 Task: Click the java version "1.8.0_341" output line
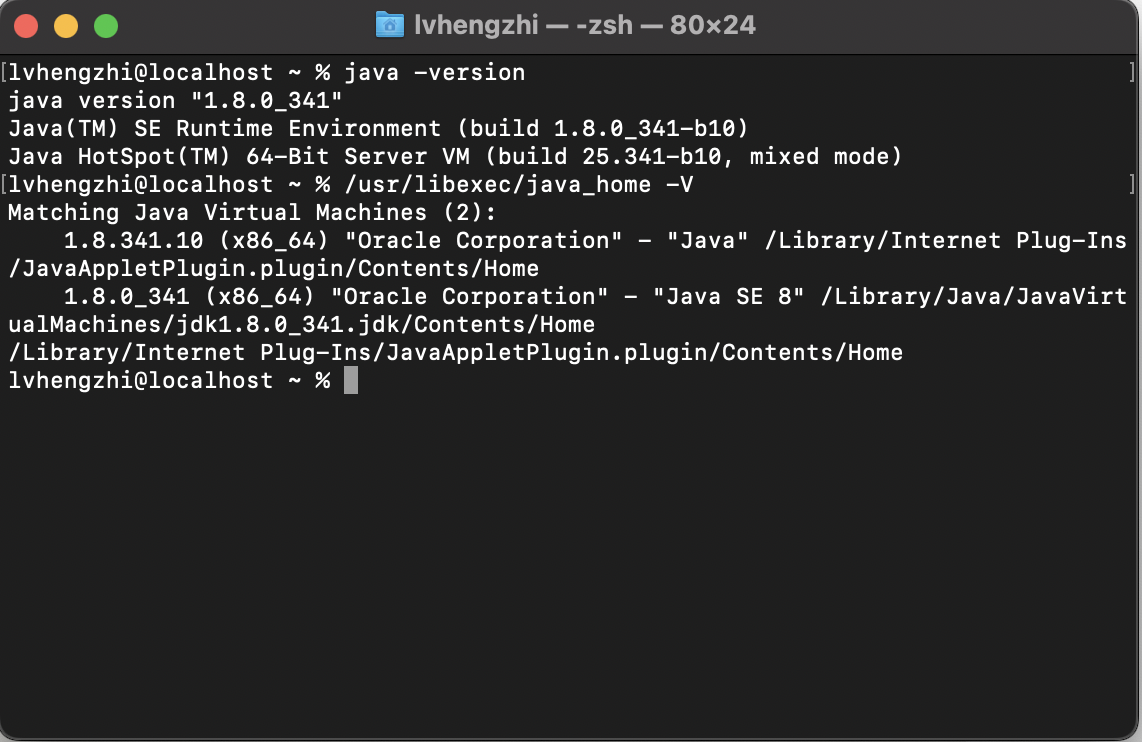[x=175, y=100]
